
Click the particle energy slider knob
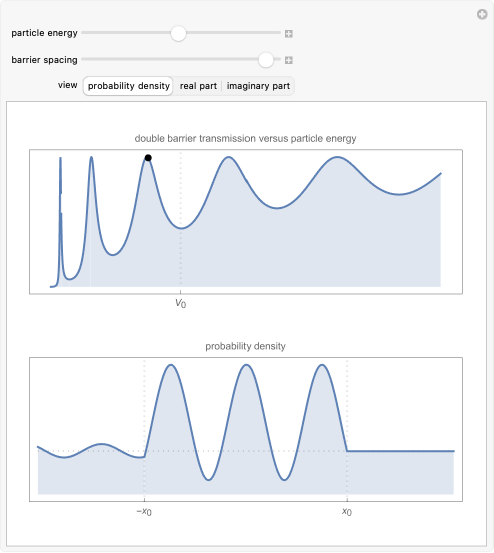coord(178,33)
